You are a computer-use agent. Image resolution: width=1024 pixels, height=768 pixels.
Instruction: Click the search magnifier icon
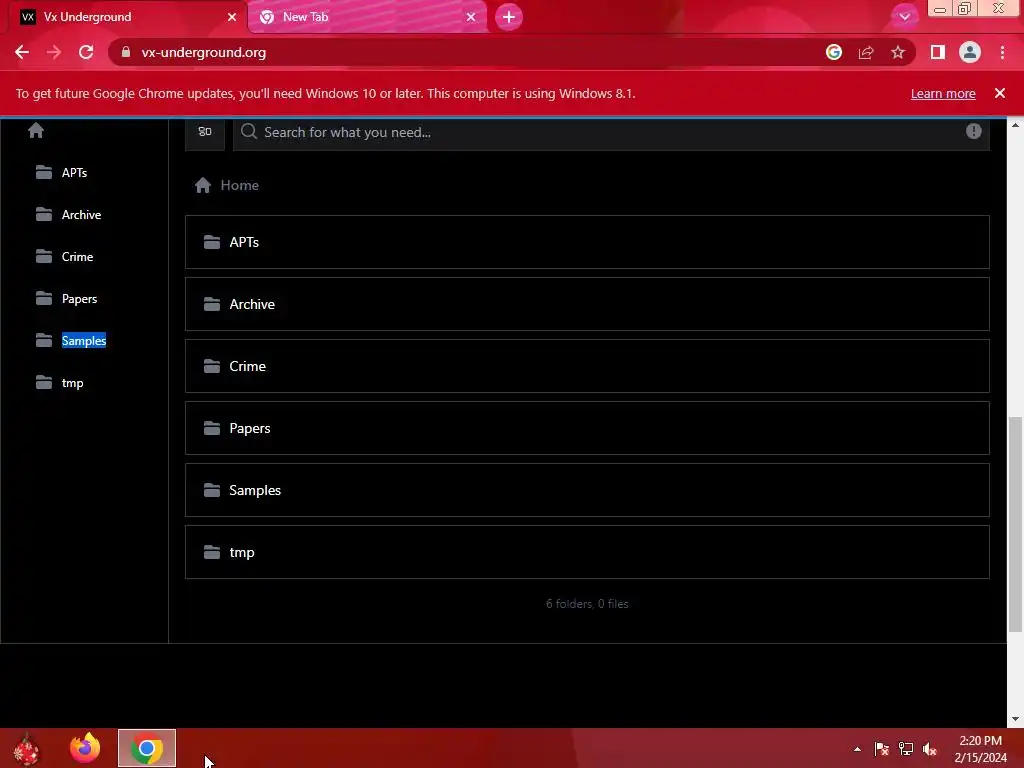tap(249, 132)
